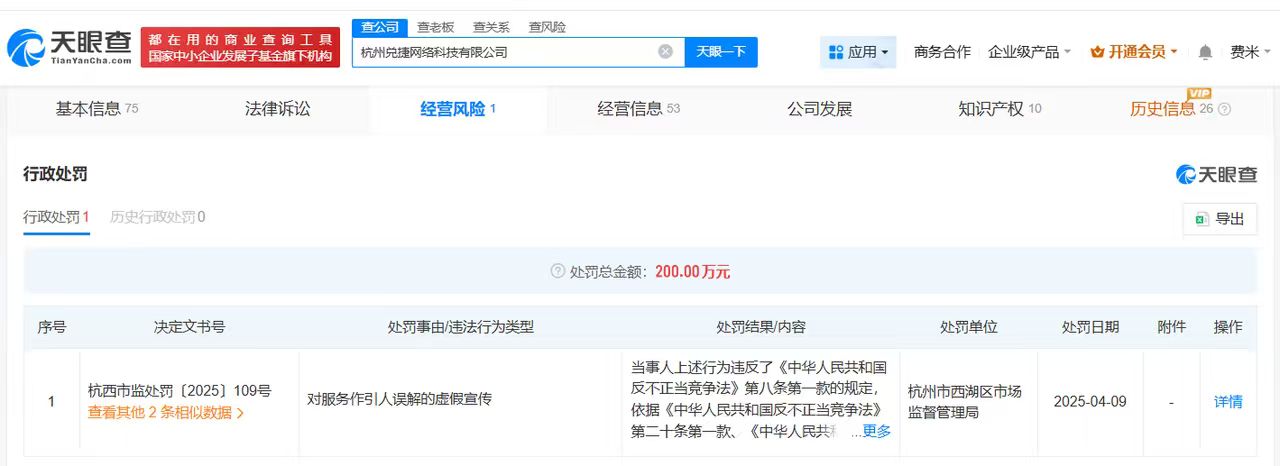Click the 开通会员 membership crown
The image size is (1280, 466).
pyautogui.click(x=1097, y=52)
